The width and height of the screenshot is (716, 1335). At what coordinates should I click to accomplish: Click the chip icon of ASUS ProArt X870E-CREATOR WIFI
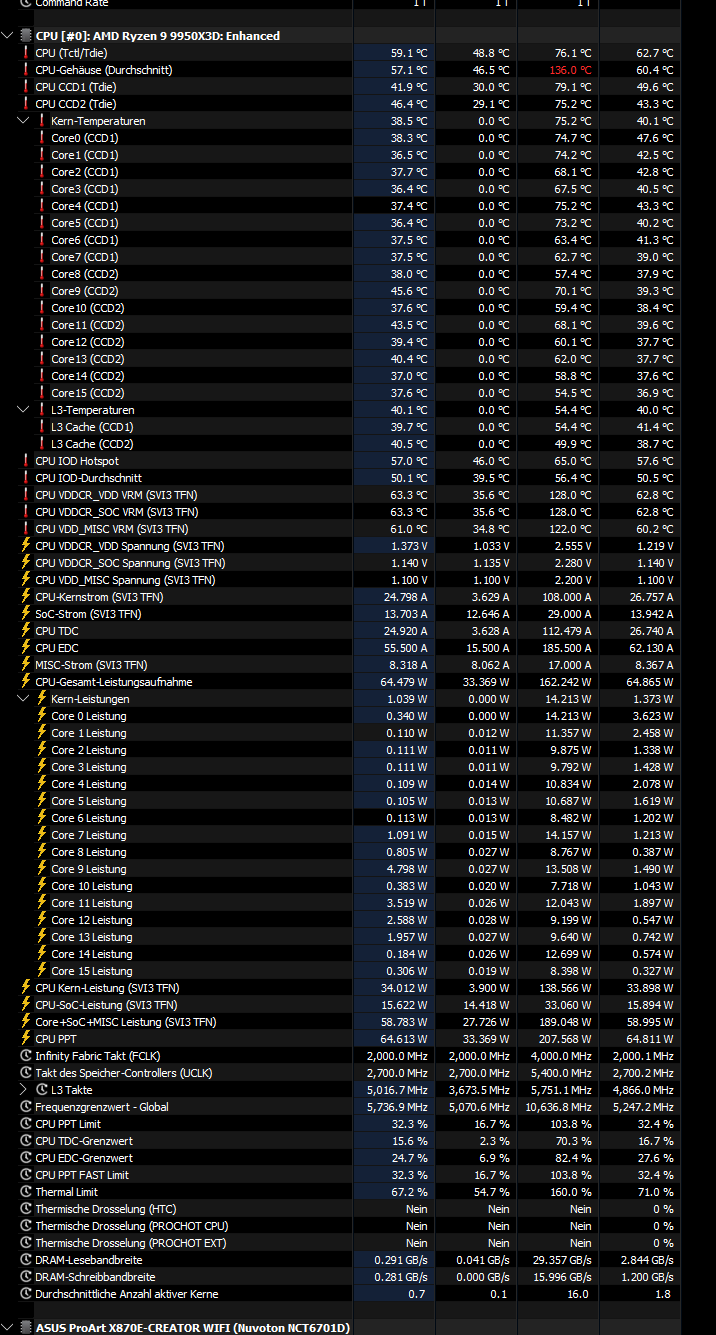25,1328
